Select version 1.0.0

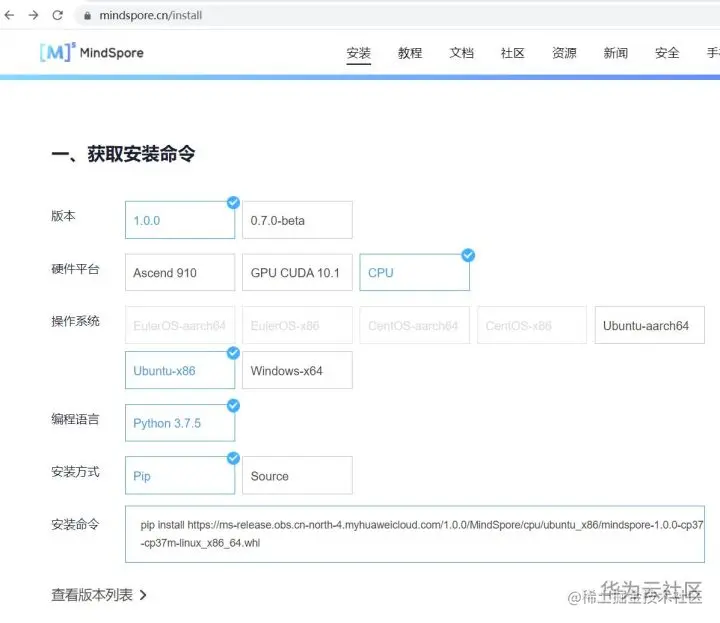[180, 220]
